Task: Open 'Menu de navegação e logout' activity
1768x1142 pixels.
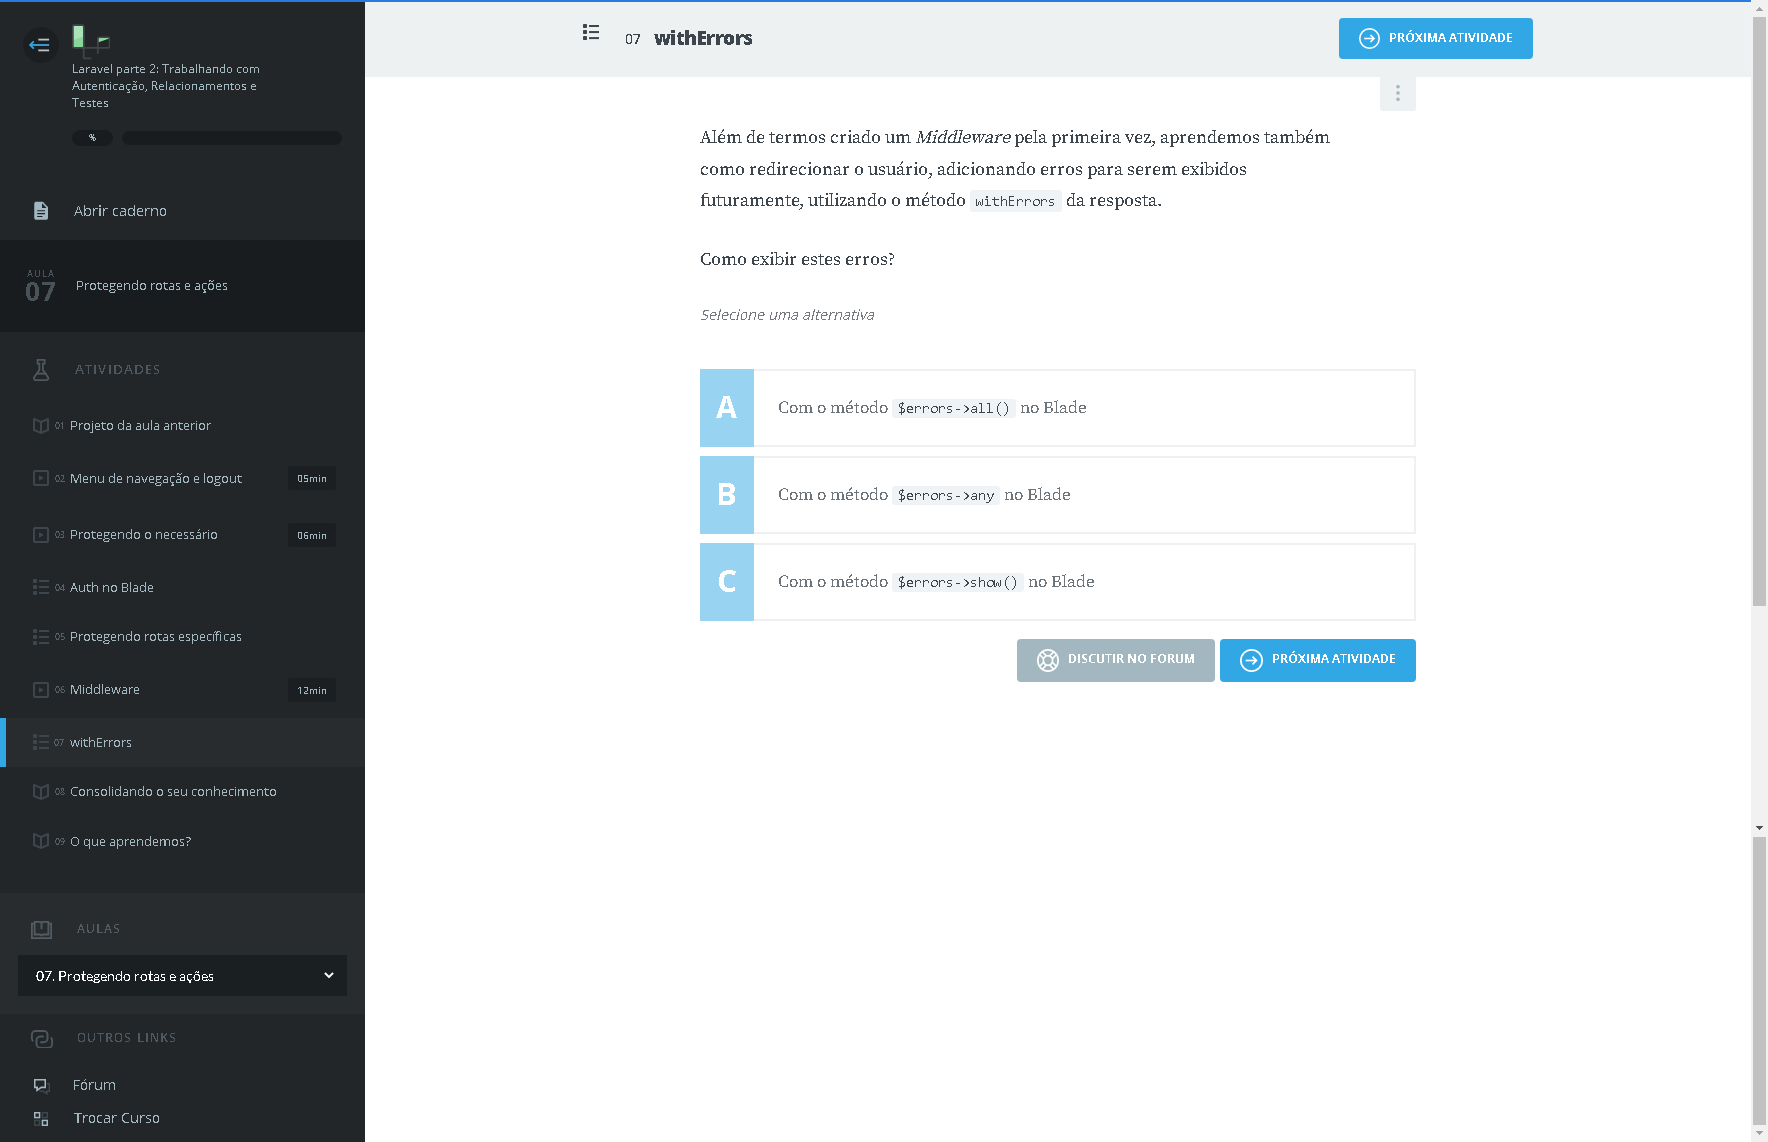Action: 156,479
